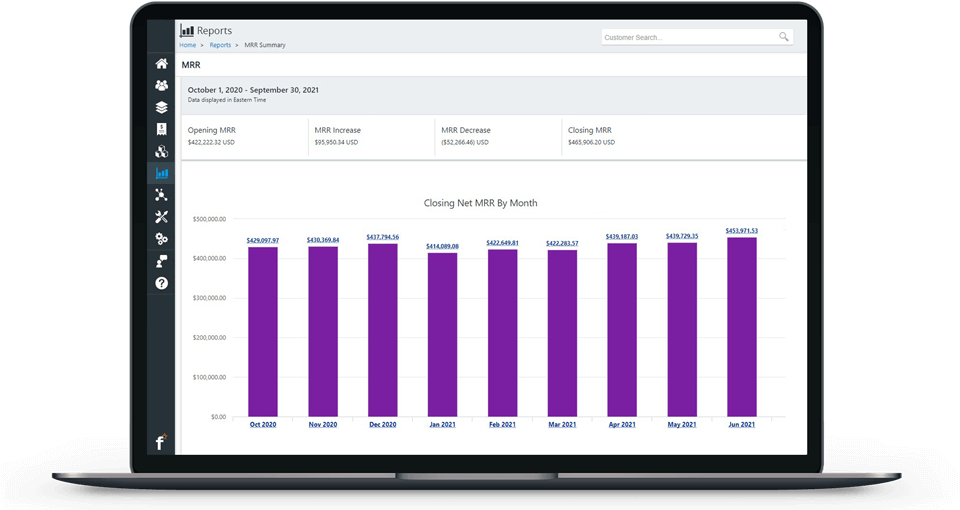This screenshot has height=510, width=960.
Task: Click inside the Customer Search field
Action: 688,37
